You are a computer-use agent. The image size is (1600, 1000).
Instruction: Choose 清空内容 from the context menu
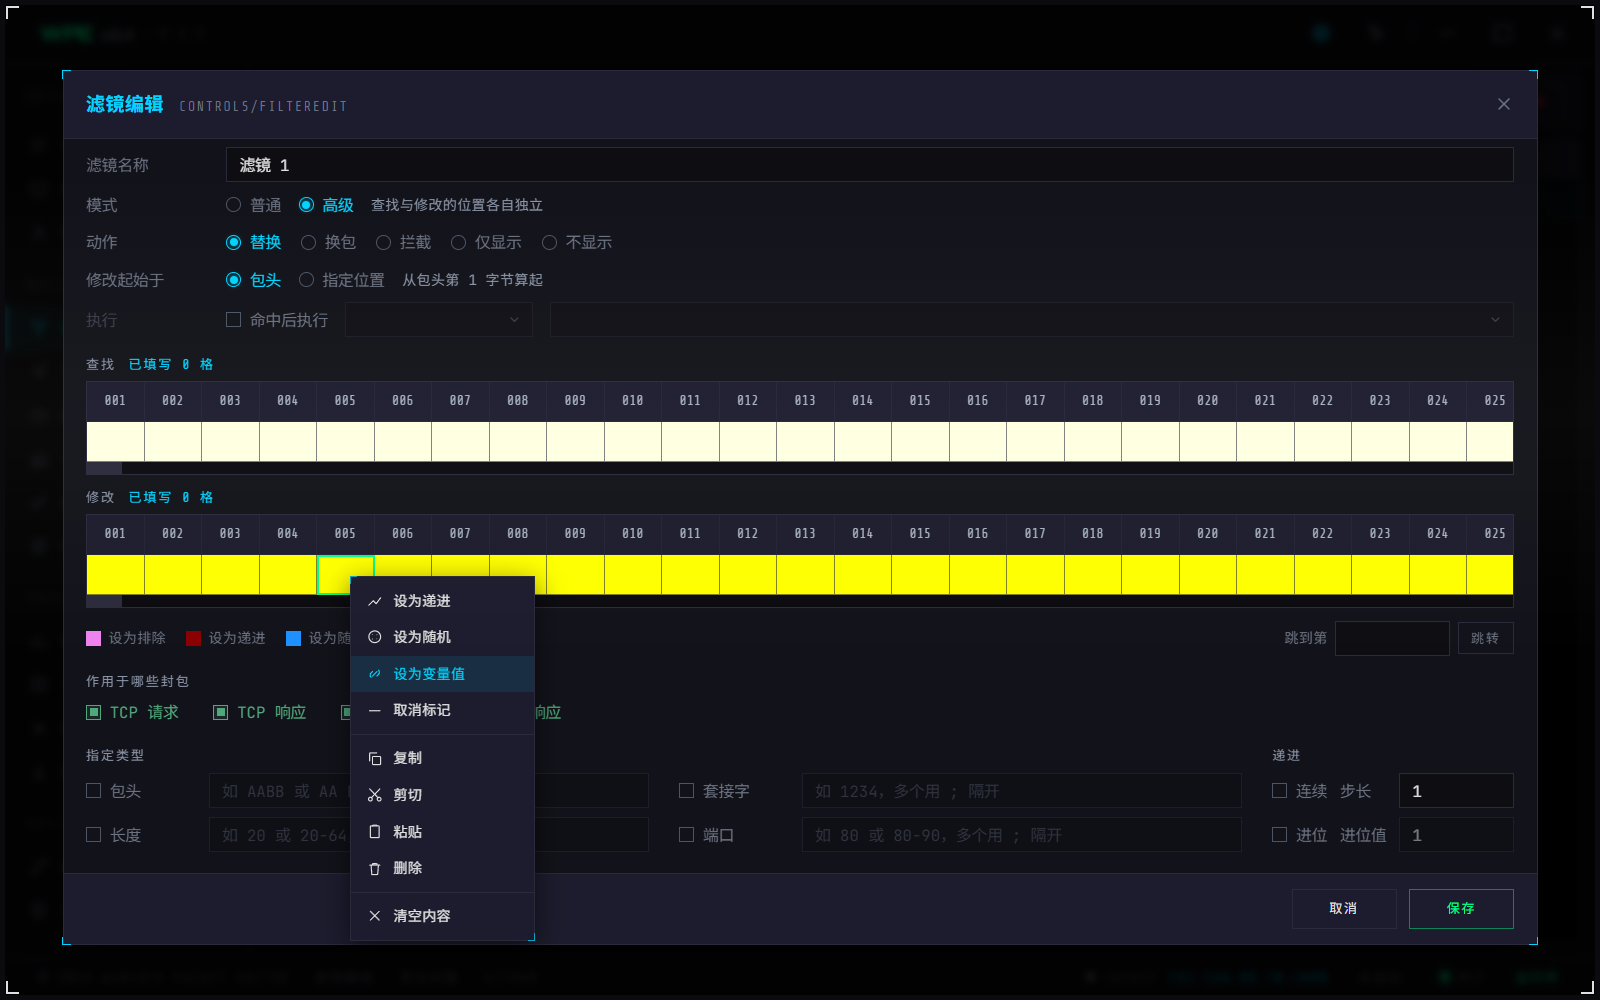point(442,916)
